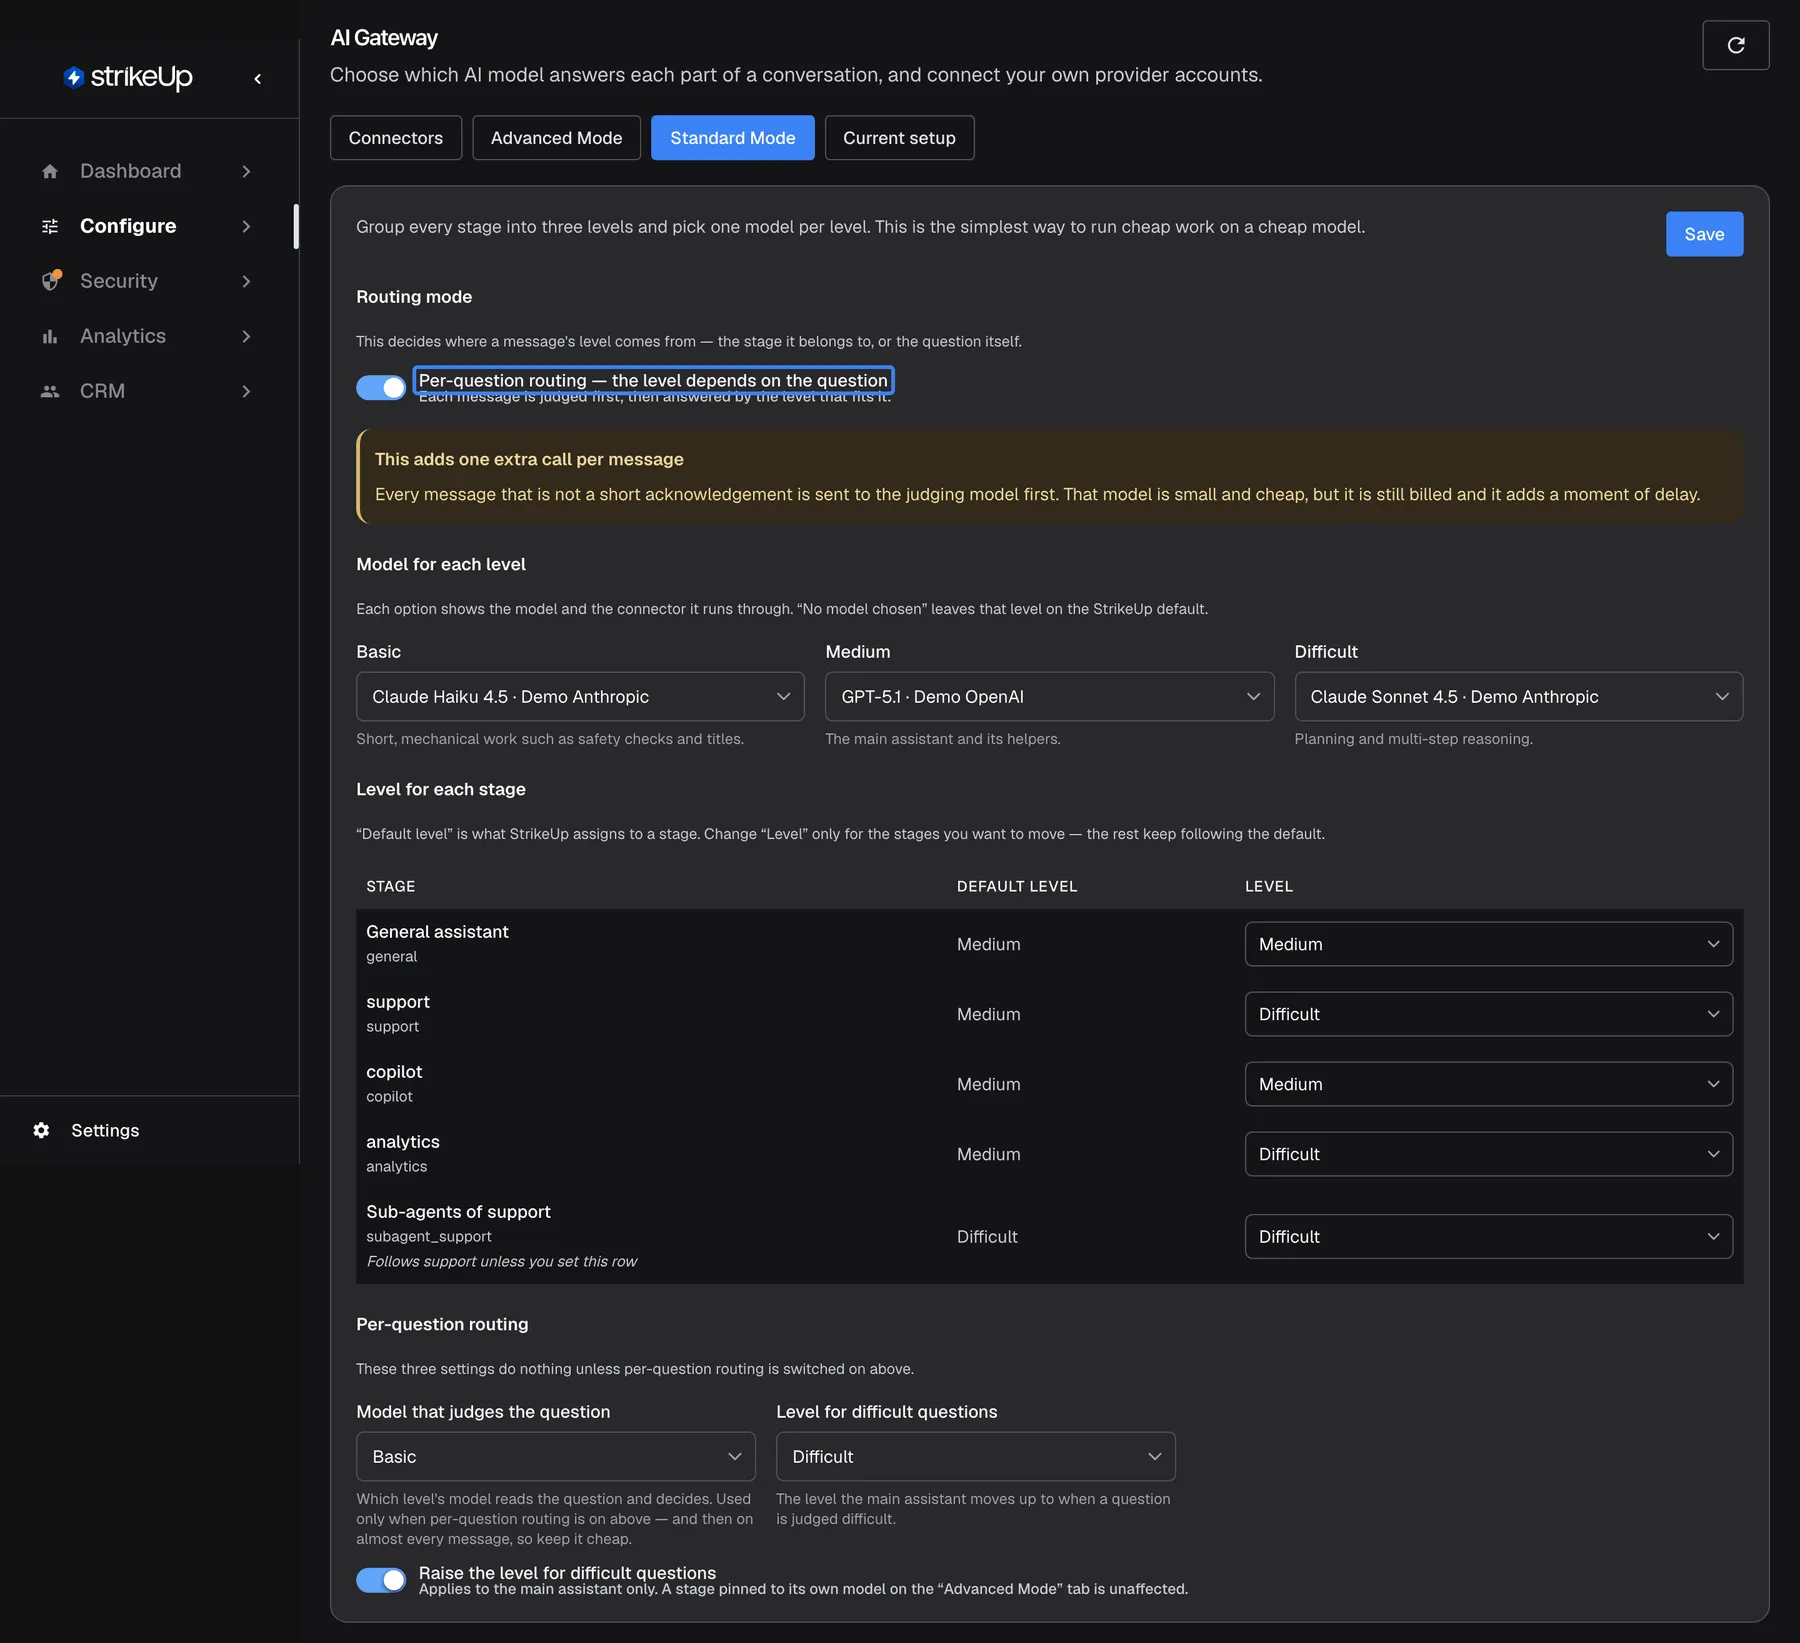Click the Security shield icon
1800x1643 pixels.
point(51,281)
